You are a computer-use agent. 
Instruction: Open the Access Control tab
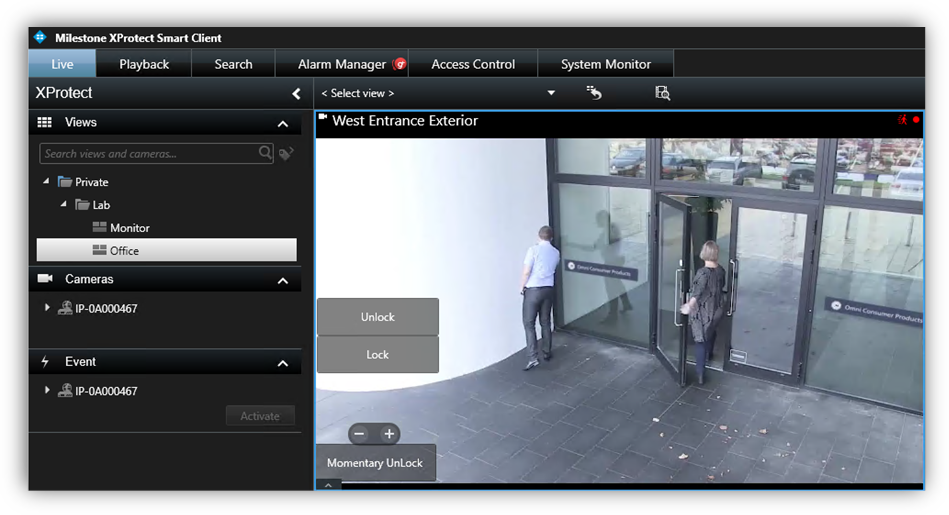pos(473,64)
